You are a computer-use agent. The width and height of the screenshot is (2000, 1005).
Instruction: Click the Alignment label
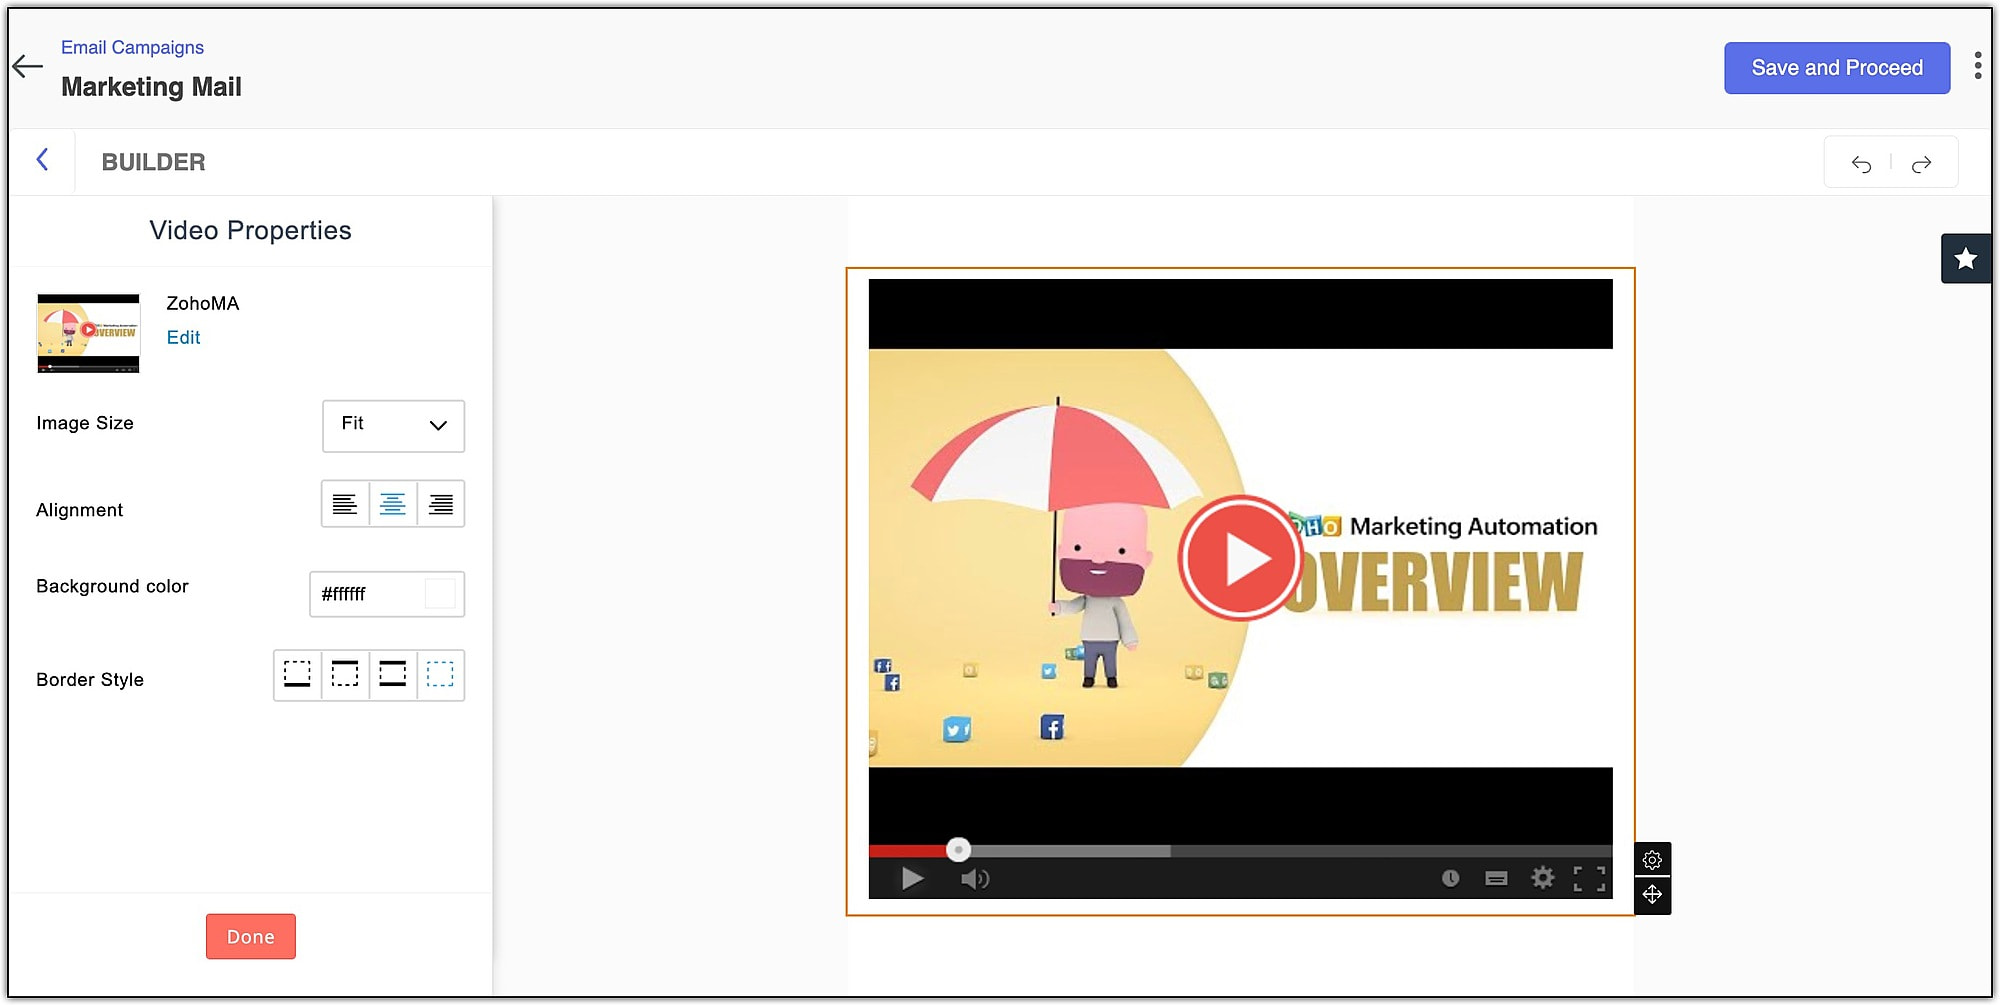80,510
